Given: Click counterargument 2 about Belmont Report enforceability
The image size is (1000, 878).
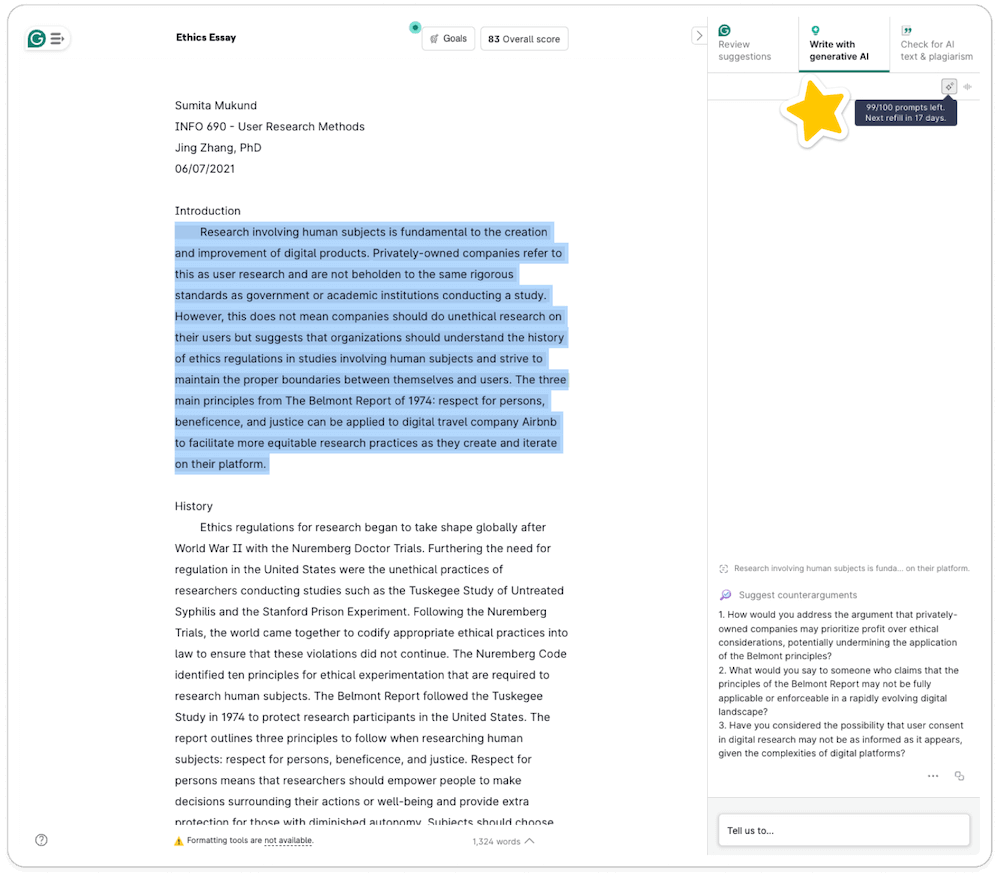Looking at the screenshot, I should [x=838, y=691].
